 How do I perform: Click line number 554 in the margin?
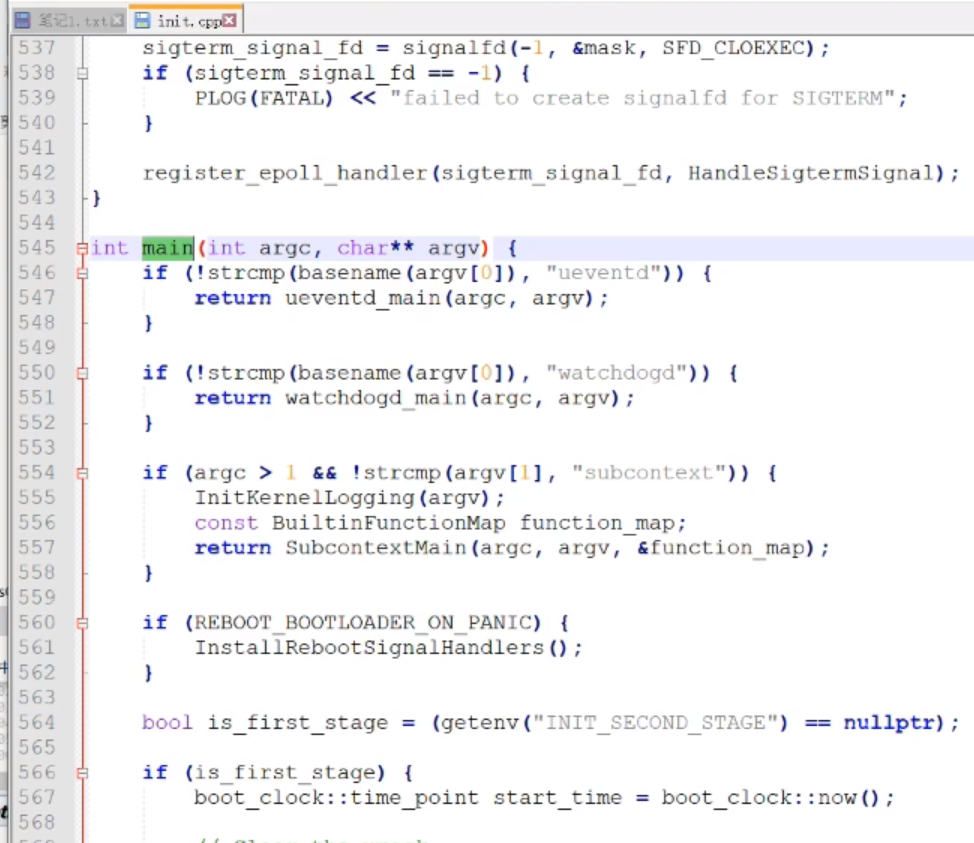pos(37,473)
